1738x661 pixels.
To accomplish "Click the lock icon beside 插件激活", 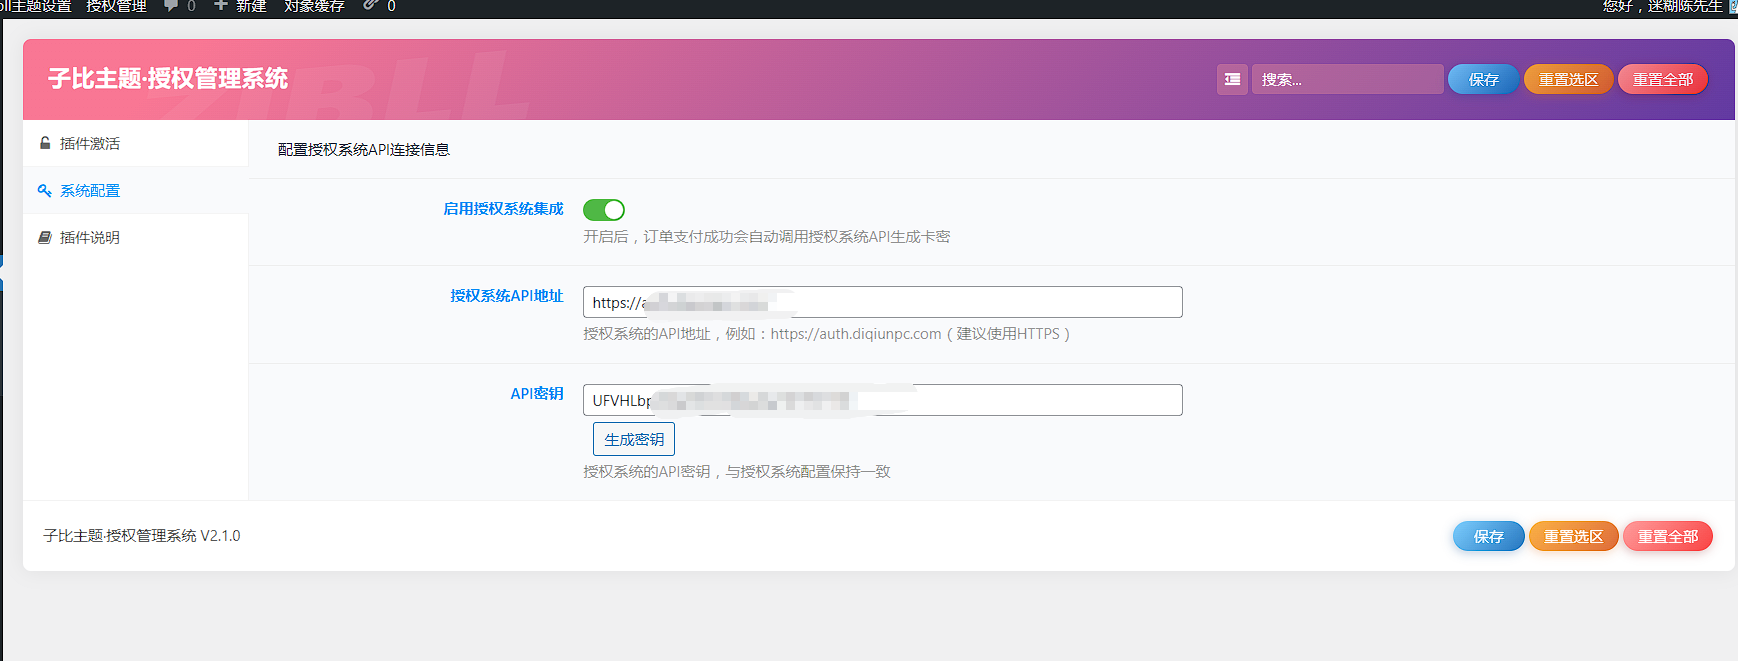I will (45, 143).
